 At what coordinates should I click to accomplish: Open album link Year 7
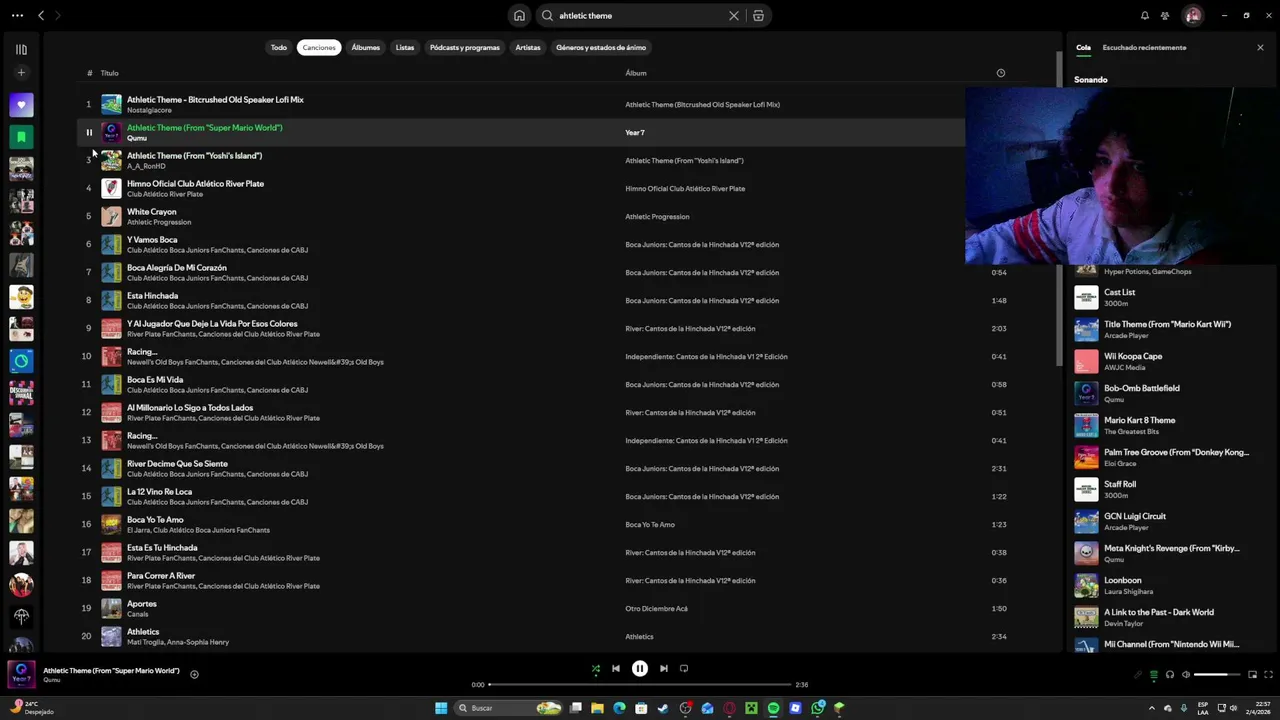(635, 132)
